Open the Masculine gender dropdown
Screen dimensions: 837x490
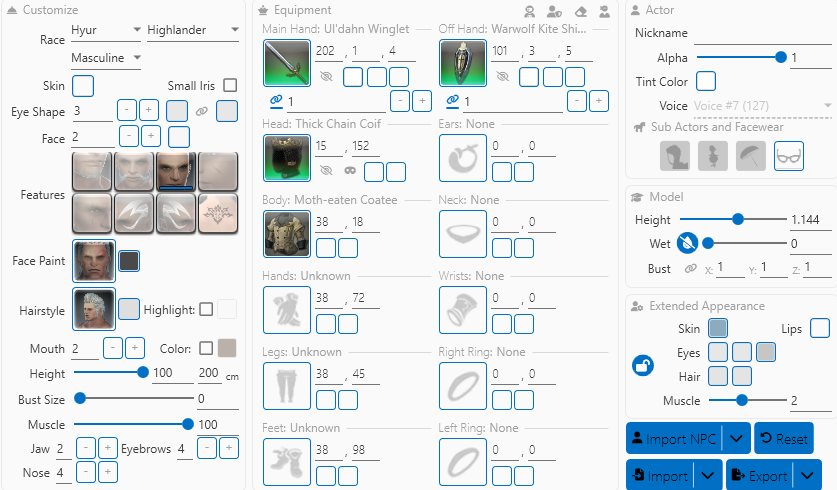click(106, 58)
